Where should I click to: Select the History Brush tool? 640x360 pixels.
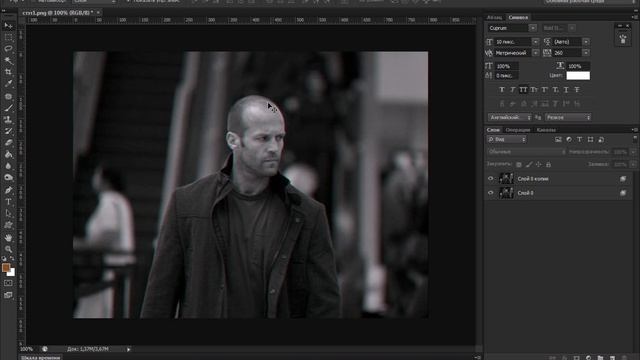pyautogui.click(x=8, y=131)
